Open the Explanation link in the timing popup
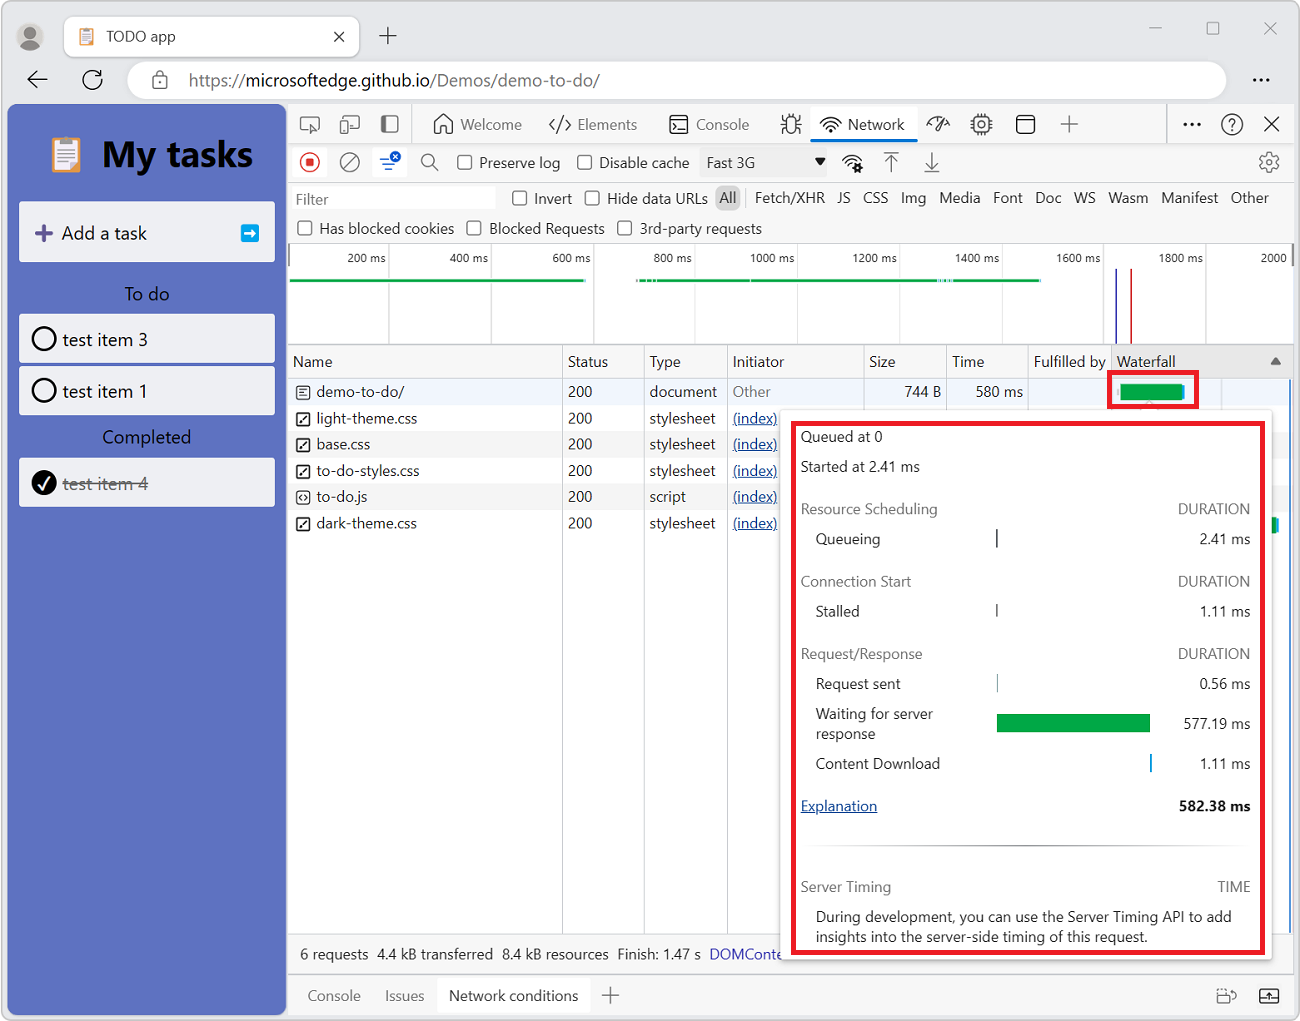The width and height of the screenshot is (1300, 1021). pos(838,806)
